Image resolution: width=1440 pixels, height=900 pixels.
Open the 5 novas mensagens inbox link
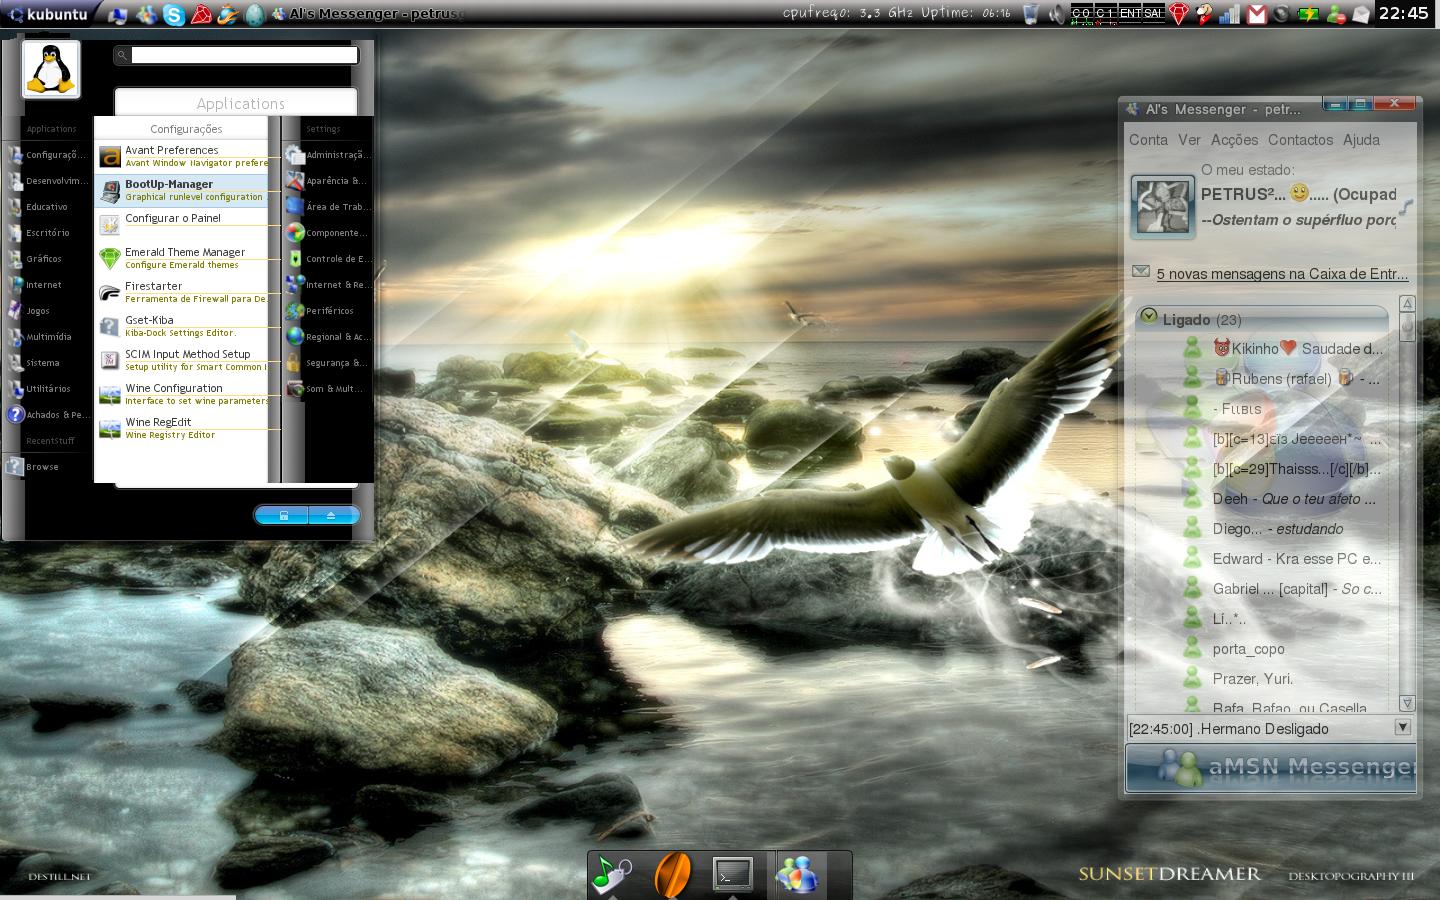1282,273
